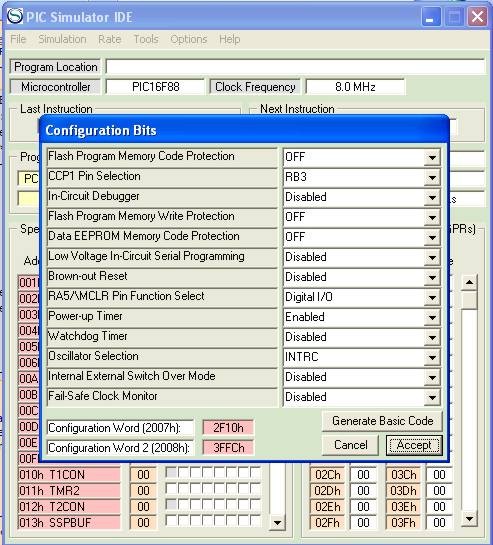Expand RA5/MCLR Pin Function Select dropdown
The height and width of the screenshot is (545, 493).
pyautogui.click(x=432, y=298)
